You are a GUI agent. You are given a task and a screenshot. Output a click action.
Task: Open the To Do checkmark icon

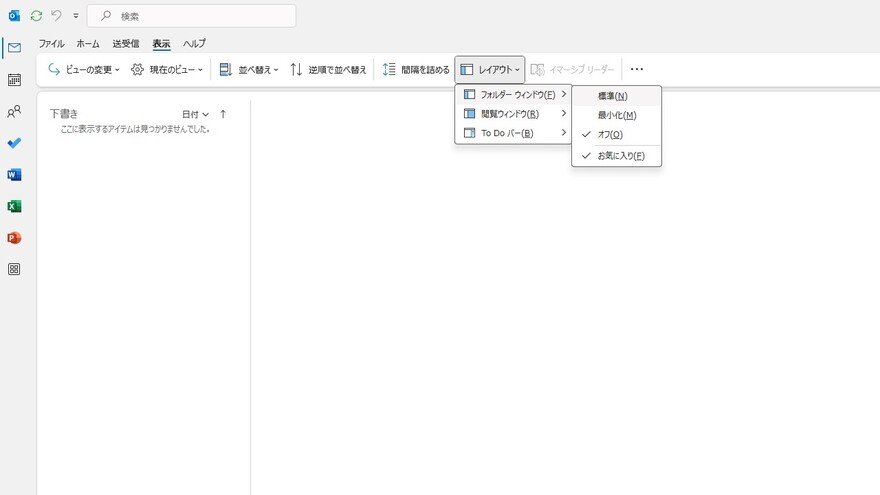click(x=14, y=143)
